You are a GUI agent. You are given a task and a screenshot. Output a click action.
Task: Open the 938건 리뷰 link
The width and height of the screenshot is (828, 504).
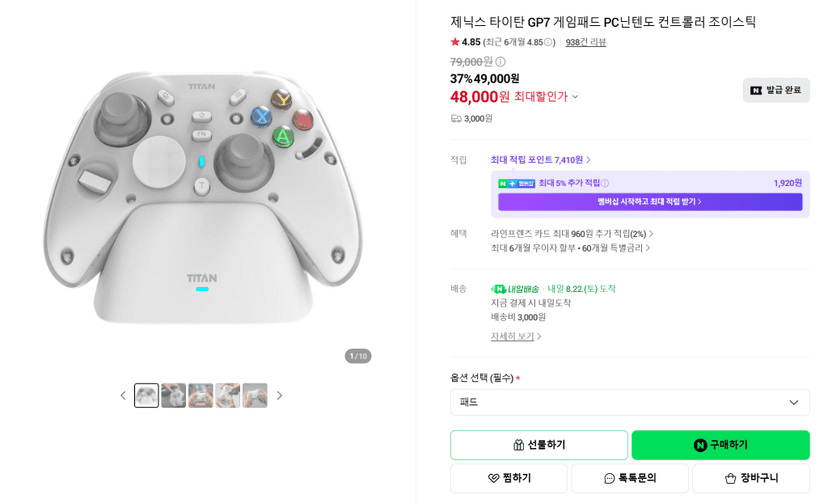point(586,42)
